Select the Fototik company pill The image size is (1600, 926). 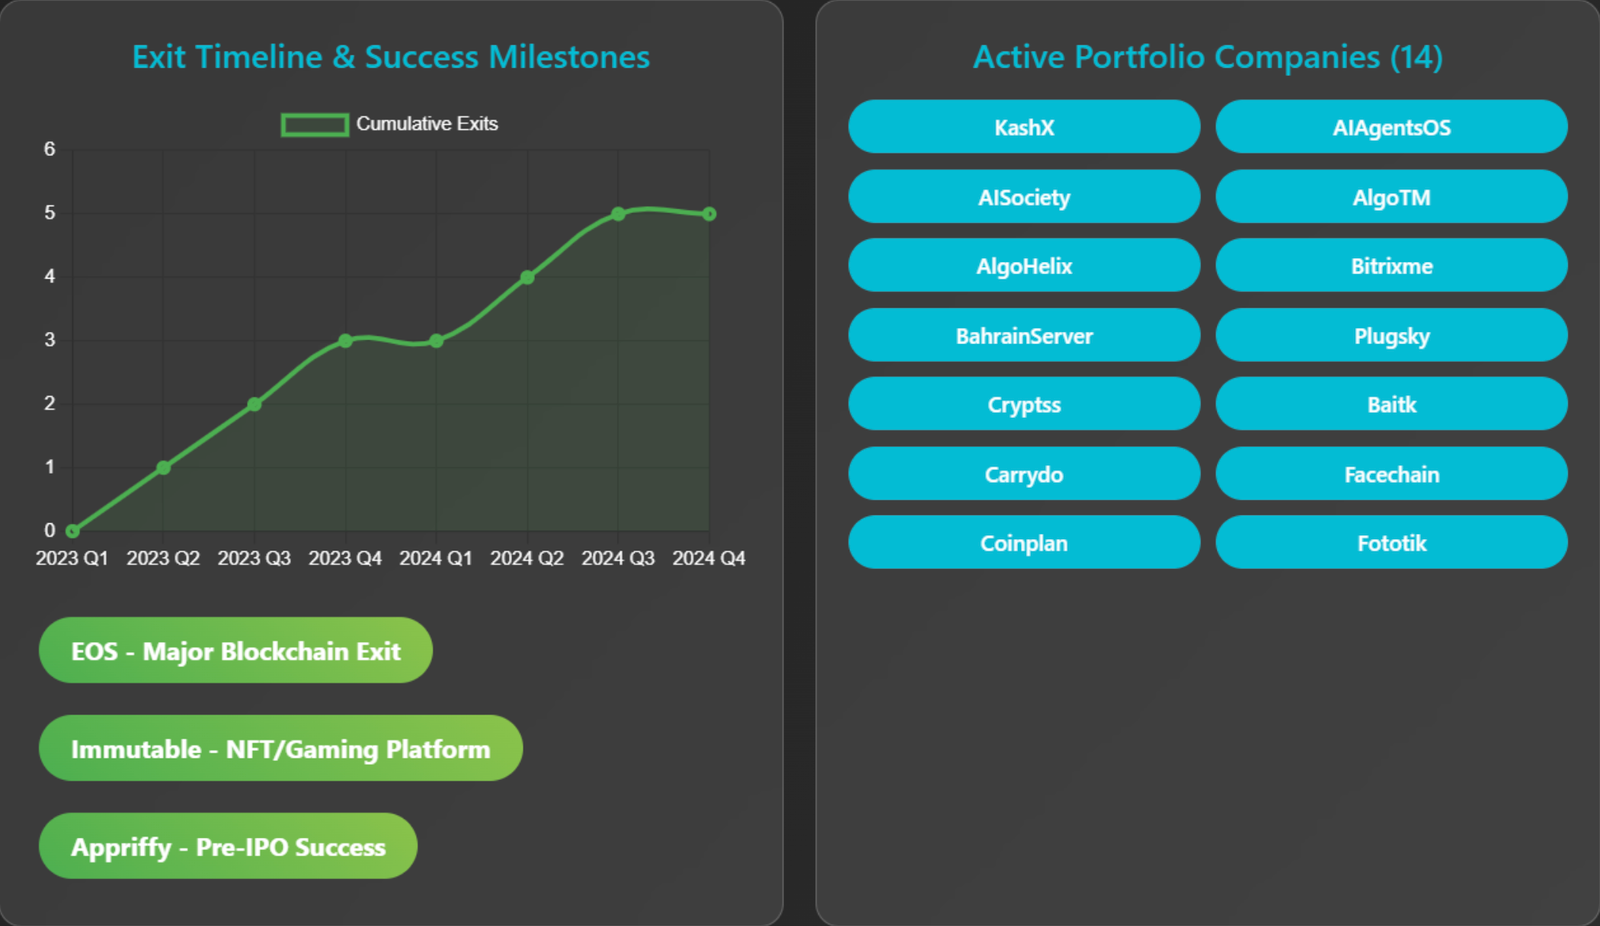click(1391, 543)
